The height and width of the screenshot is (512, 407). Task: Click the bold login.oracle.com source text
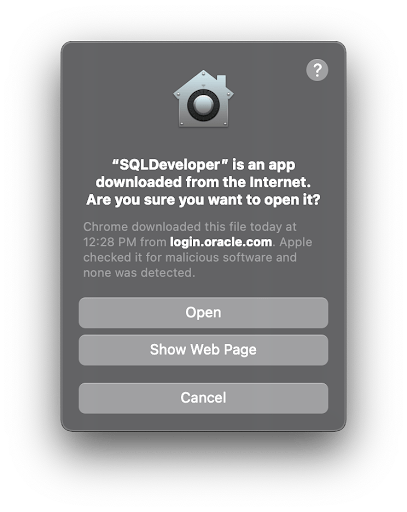(221, 242)
